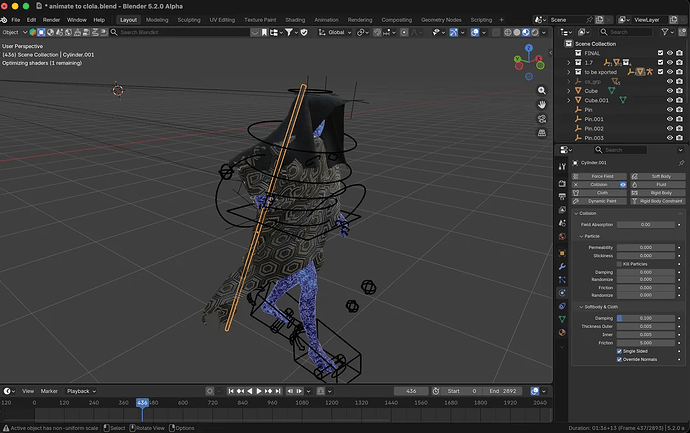690x433 pixels.
Task: Click the Z axis on the navigation gizmo
Action: pos(529,48)
